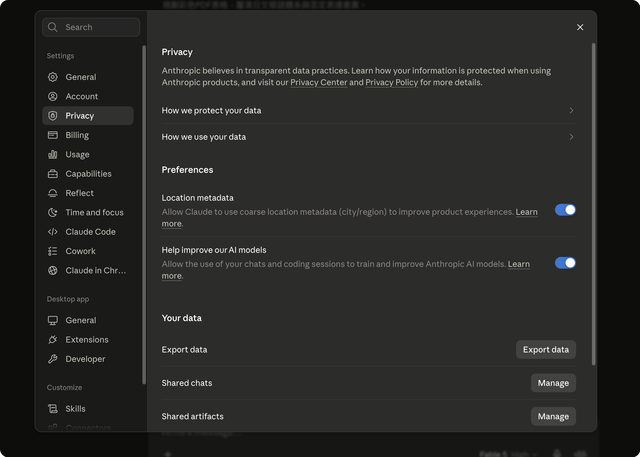Click the Developer wrench icon

coord(53,359)
